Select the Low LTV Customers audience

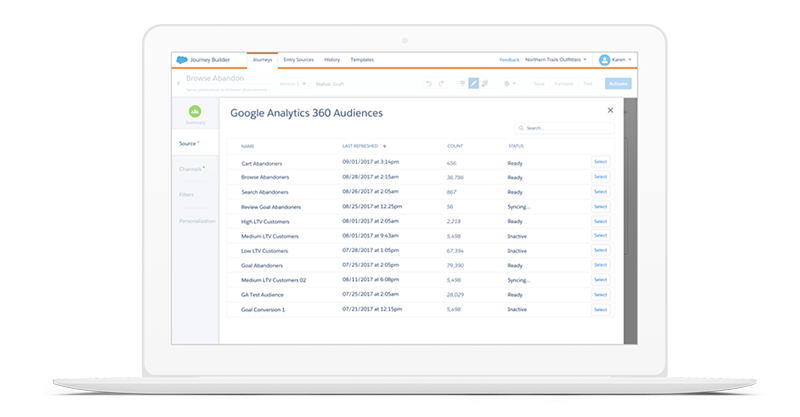click(x=601, y=250)
